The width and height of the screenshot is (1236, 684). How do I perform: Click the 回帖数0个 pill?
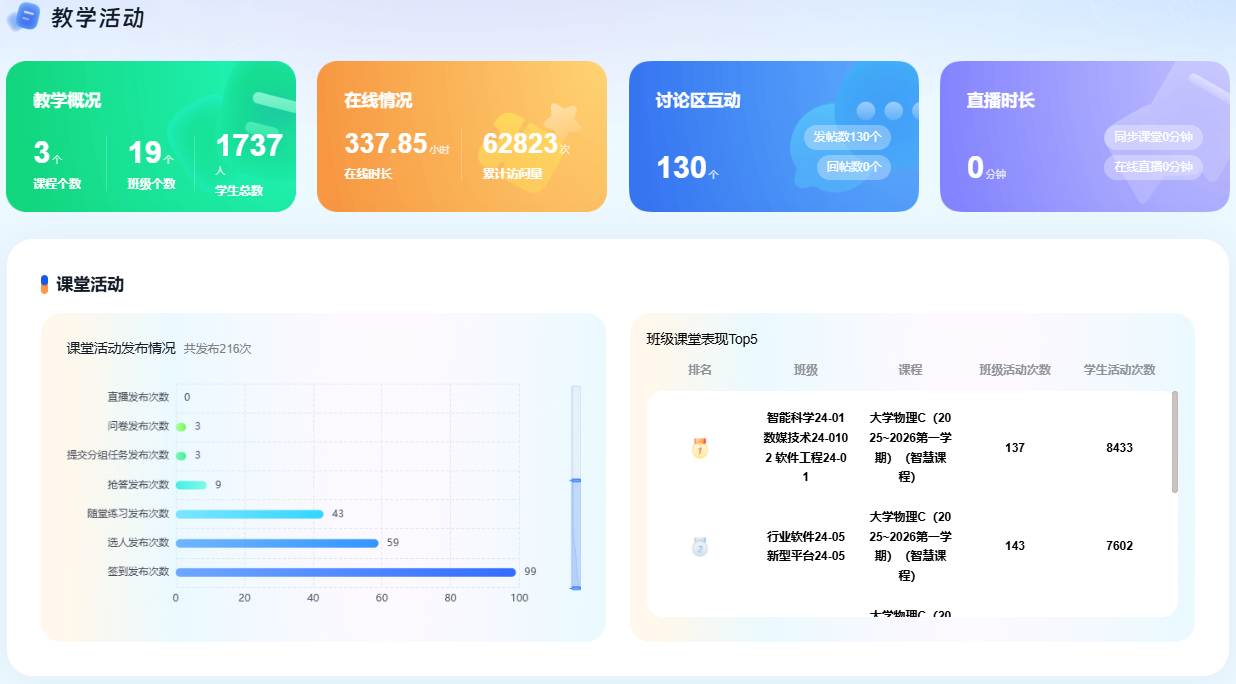pos(853,167)
